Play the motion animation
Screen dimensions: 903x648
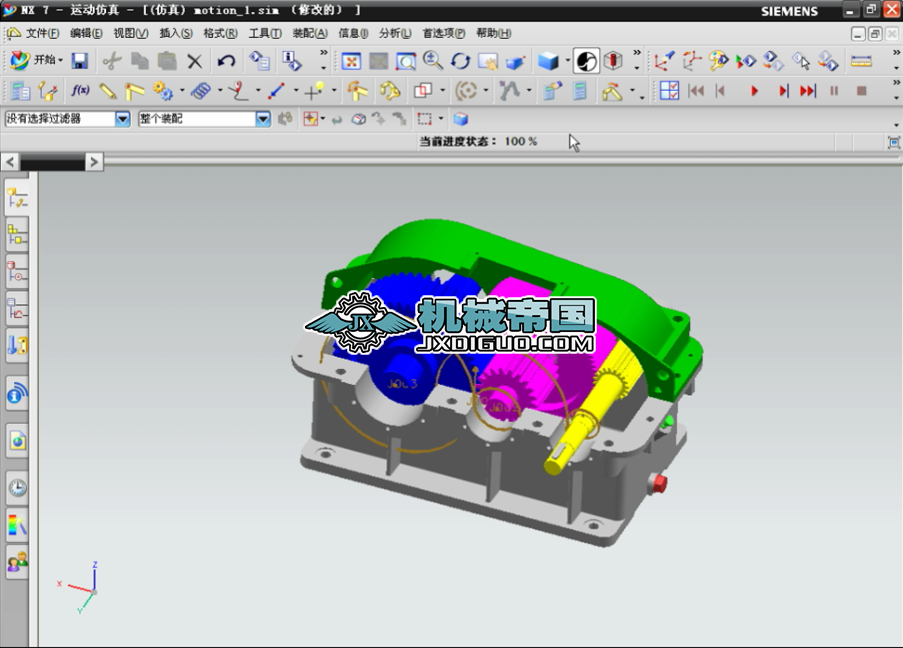pyautogui.click(x=754, y=91)
